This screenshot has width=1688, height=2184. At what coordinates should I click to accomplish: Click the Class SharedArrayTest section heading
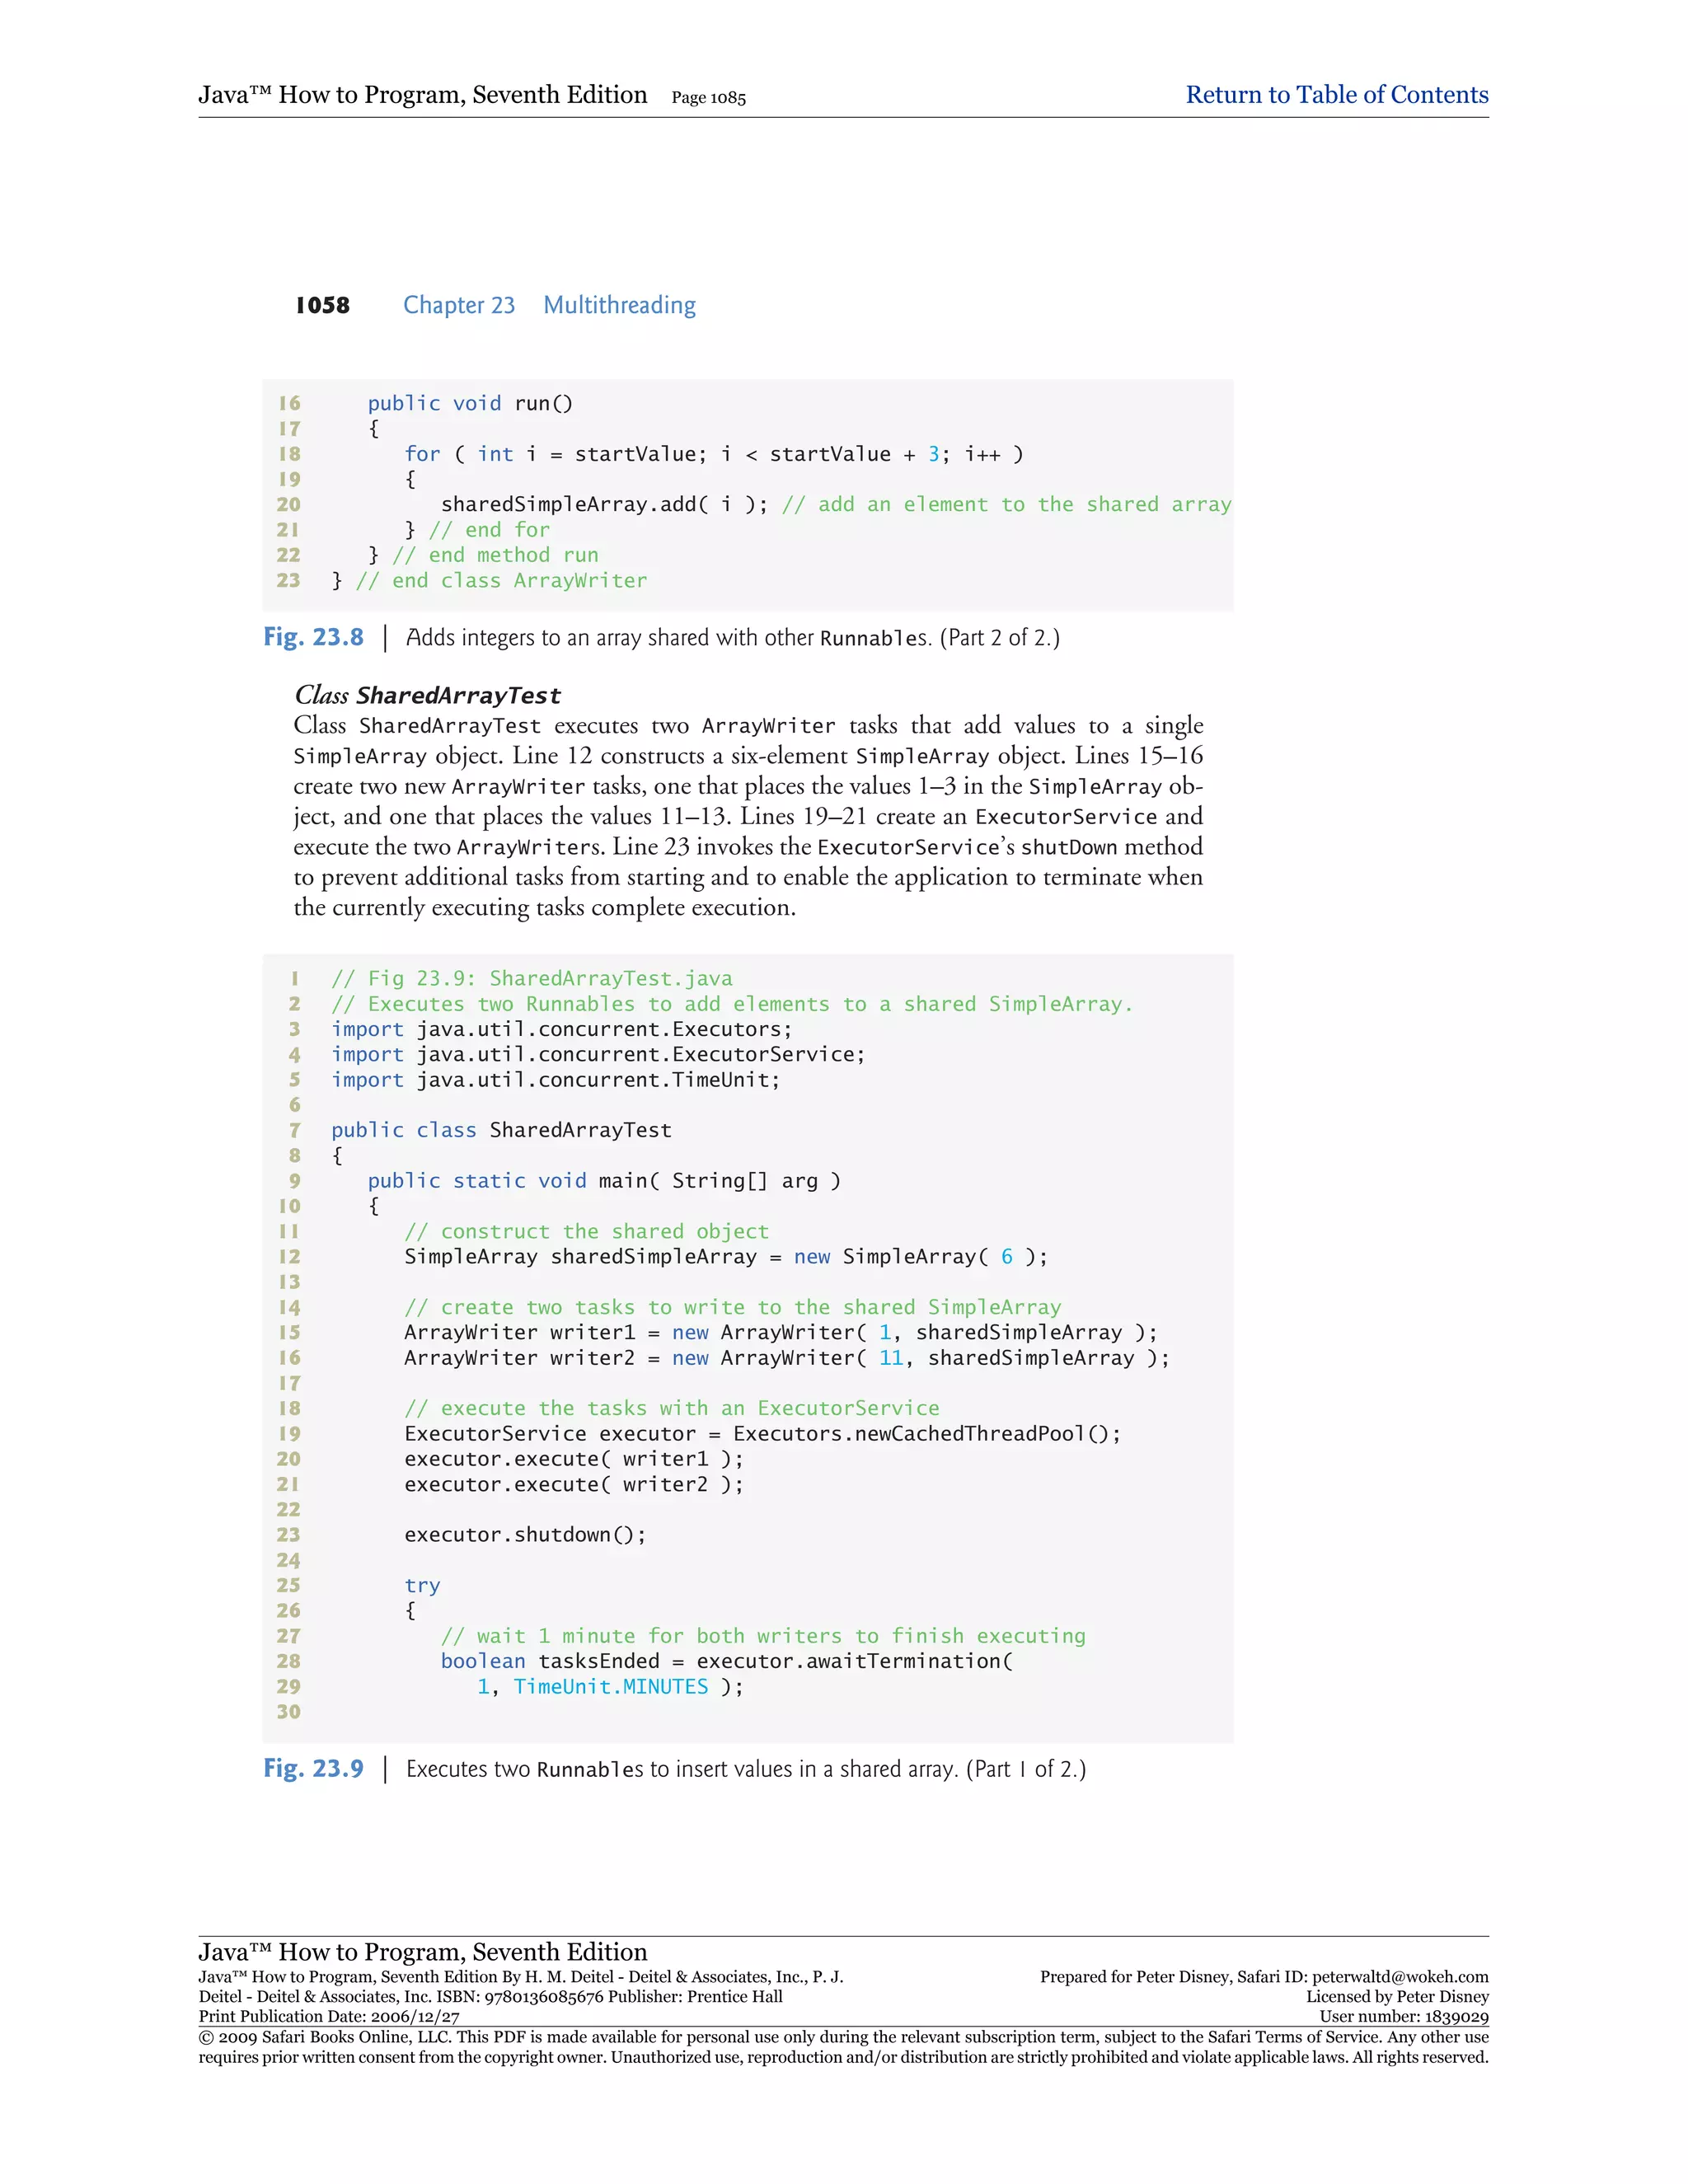pyautogui.click(x=427, y=695)
